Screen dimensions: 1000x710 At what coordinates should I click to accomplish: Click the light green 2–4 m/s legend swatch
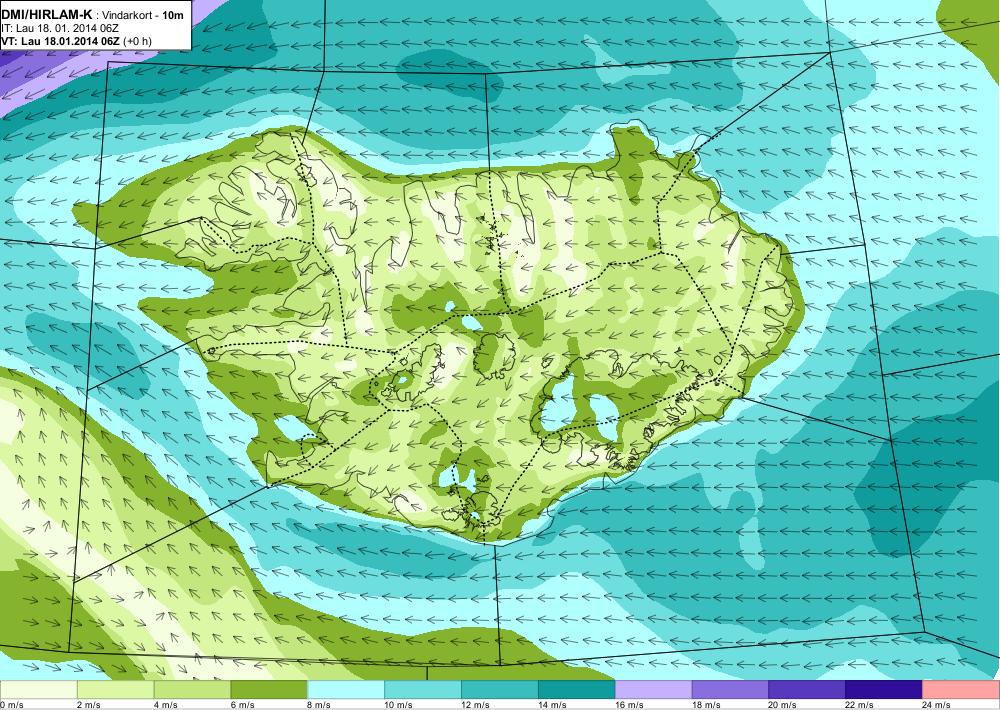pyautogui.click(x=115, y=690)
